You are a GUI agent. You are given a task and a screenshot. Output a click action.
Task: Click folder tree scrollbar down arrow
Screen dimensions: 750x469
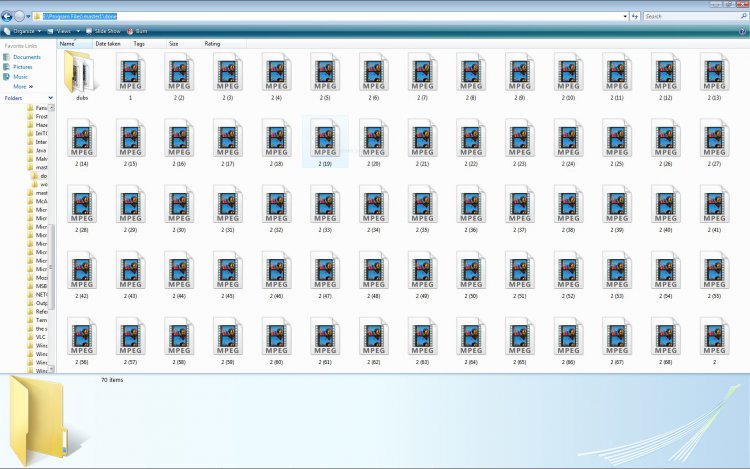click(52, 369)
